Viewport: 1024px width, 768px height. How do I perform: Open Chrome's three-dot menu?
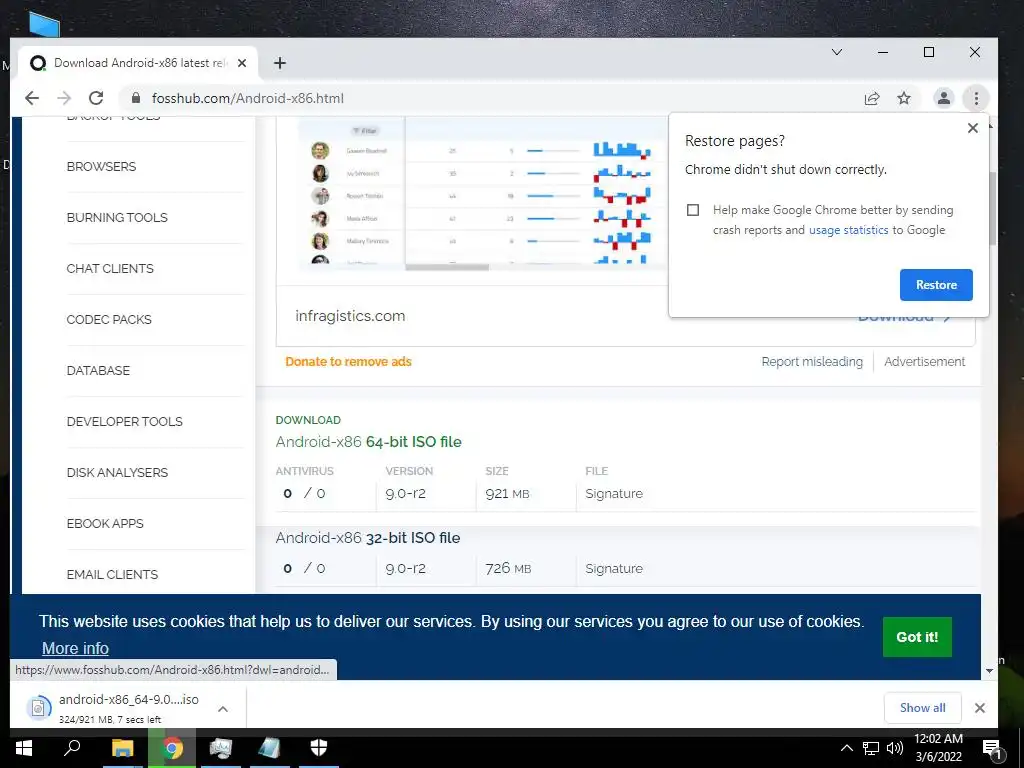[976, 99]
